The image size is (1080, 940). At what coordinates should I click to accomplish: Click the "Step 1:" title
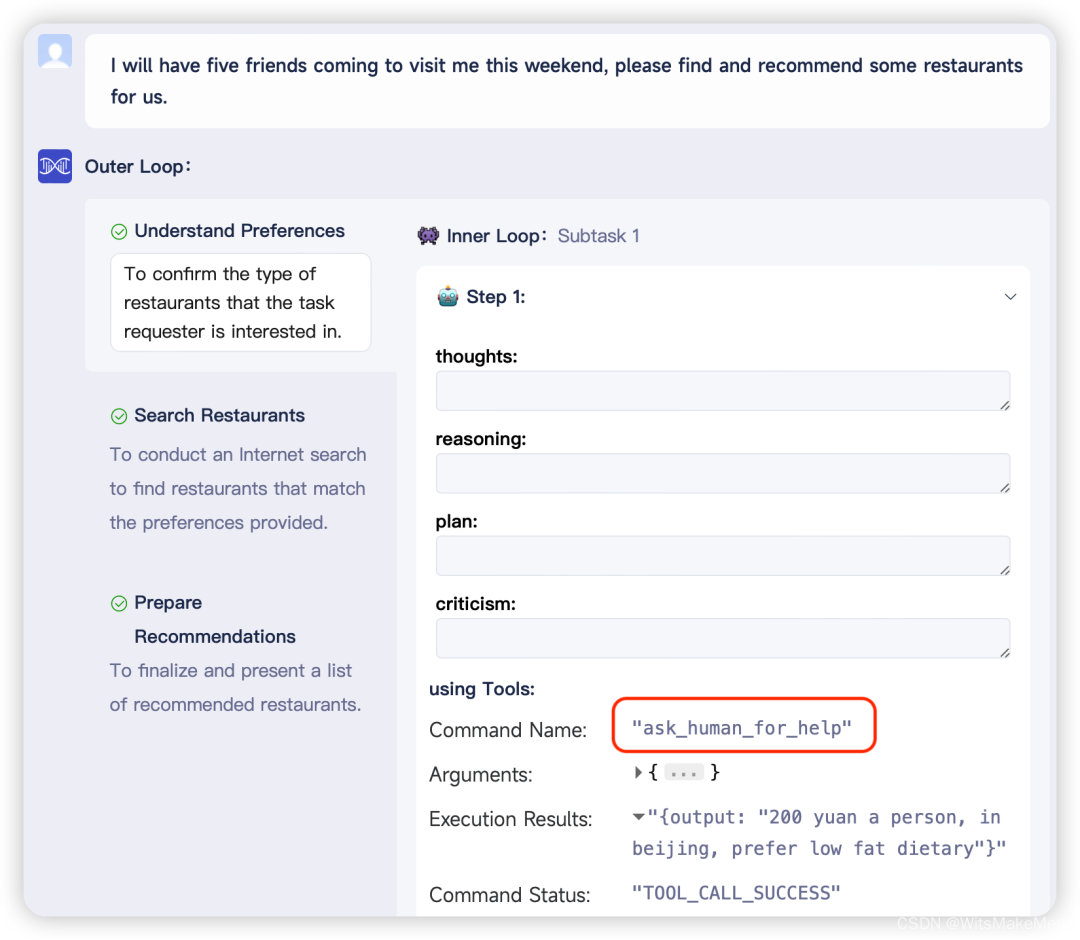tap(496, 297)
